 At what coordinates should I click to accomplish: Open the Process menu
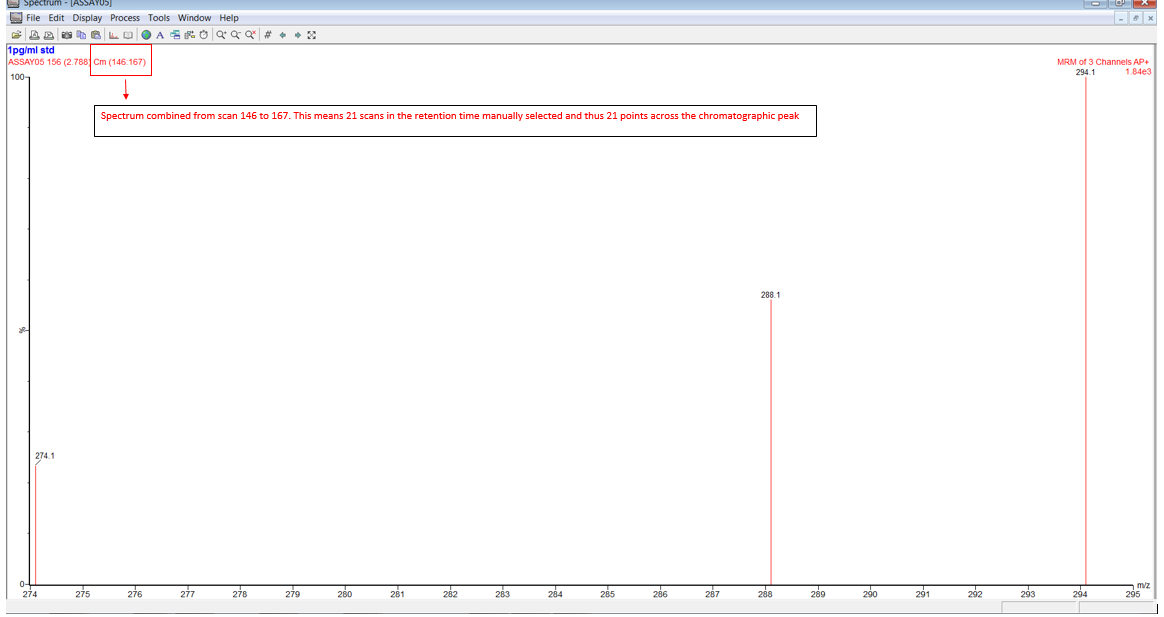click(125, 18)
